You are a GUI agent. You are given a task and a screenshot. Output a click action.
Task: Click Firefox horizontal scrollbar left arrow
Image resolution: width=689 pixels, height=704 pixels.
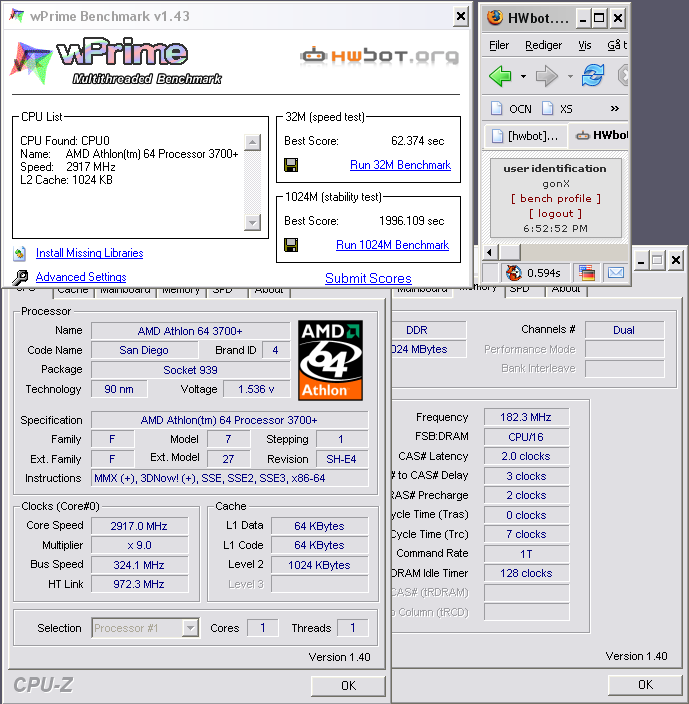[x=490, y=252]
